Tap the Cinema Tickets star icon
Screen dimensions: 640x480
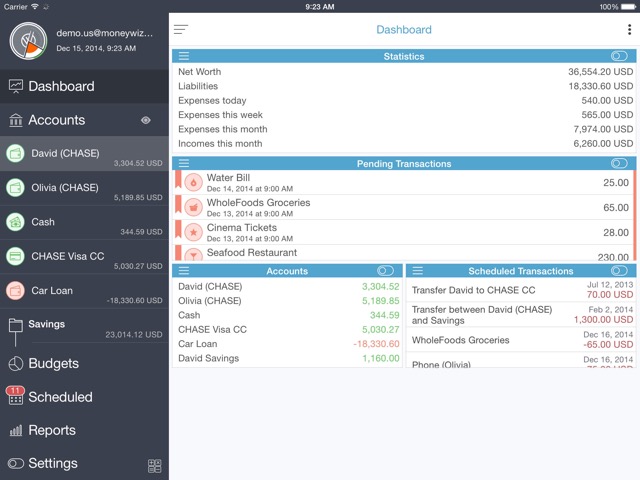tap(193, 232)
